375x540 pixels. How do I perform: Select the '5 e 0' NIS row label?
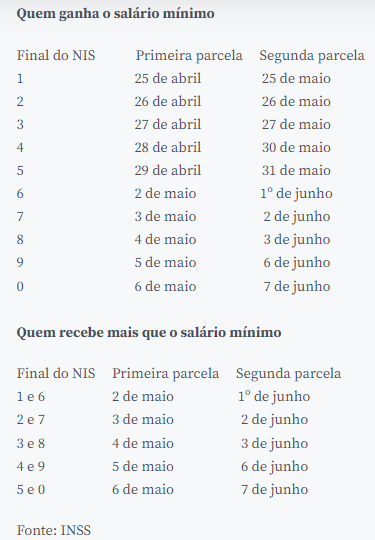(31, 490)
